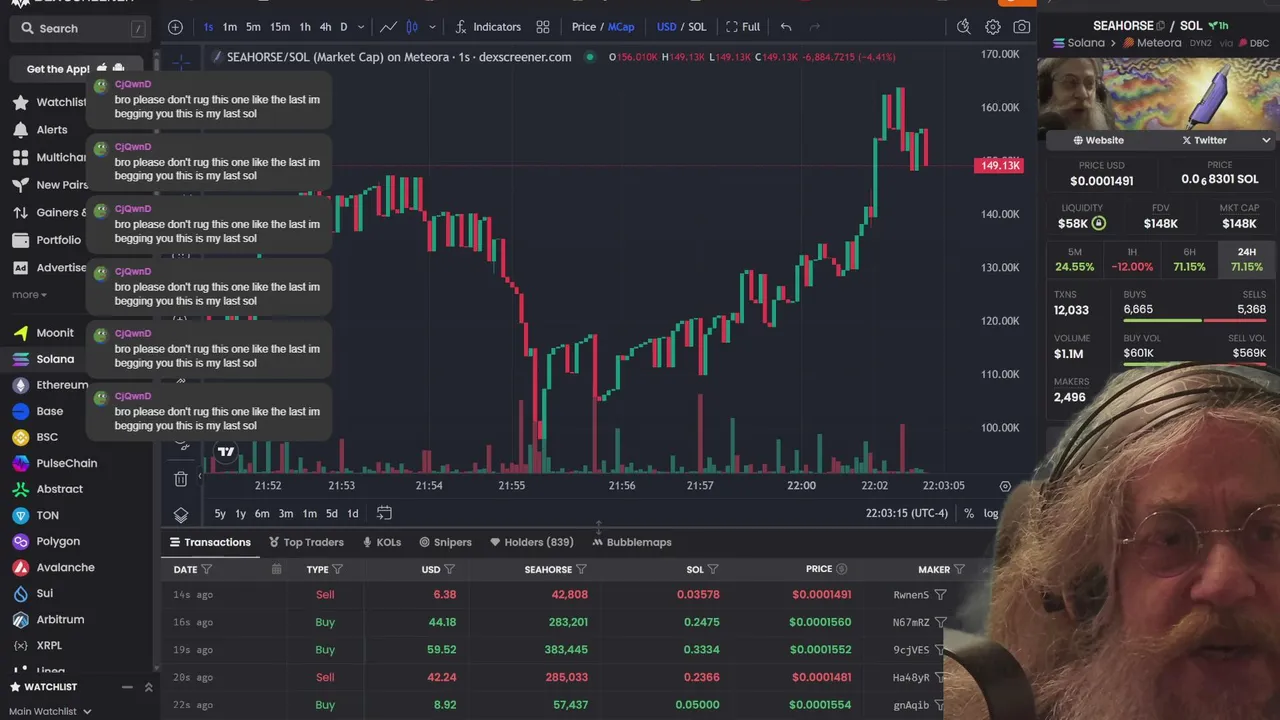Open the object tree layers icon

tap(181, 514)
